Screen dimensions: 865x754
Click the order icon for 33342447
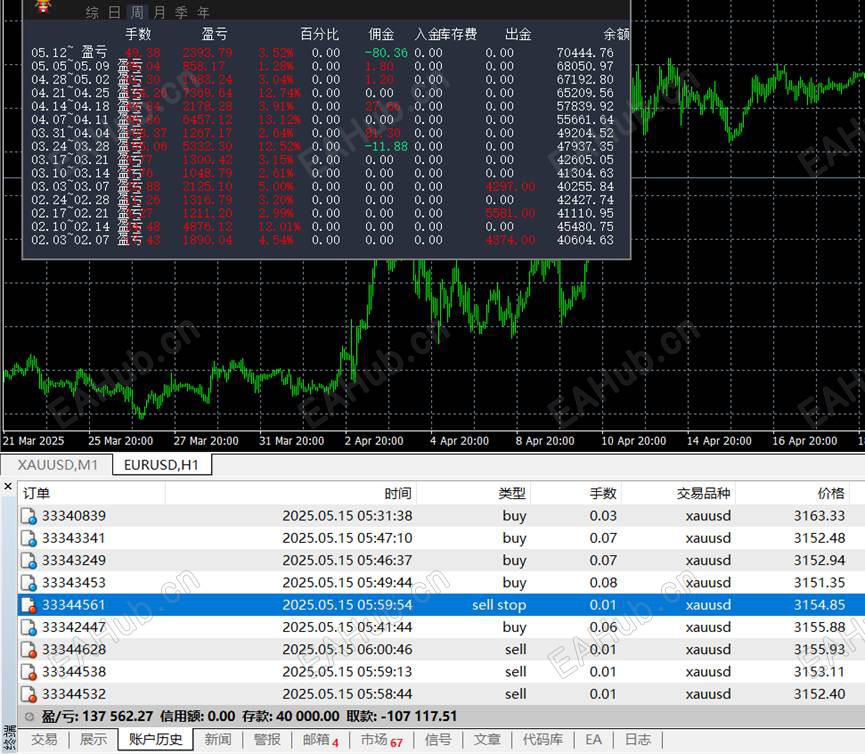tap(28, 628)
